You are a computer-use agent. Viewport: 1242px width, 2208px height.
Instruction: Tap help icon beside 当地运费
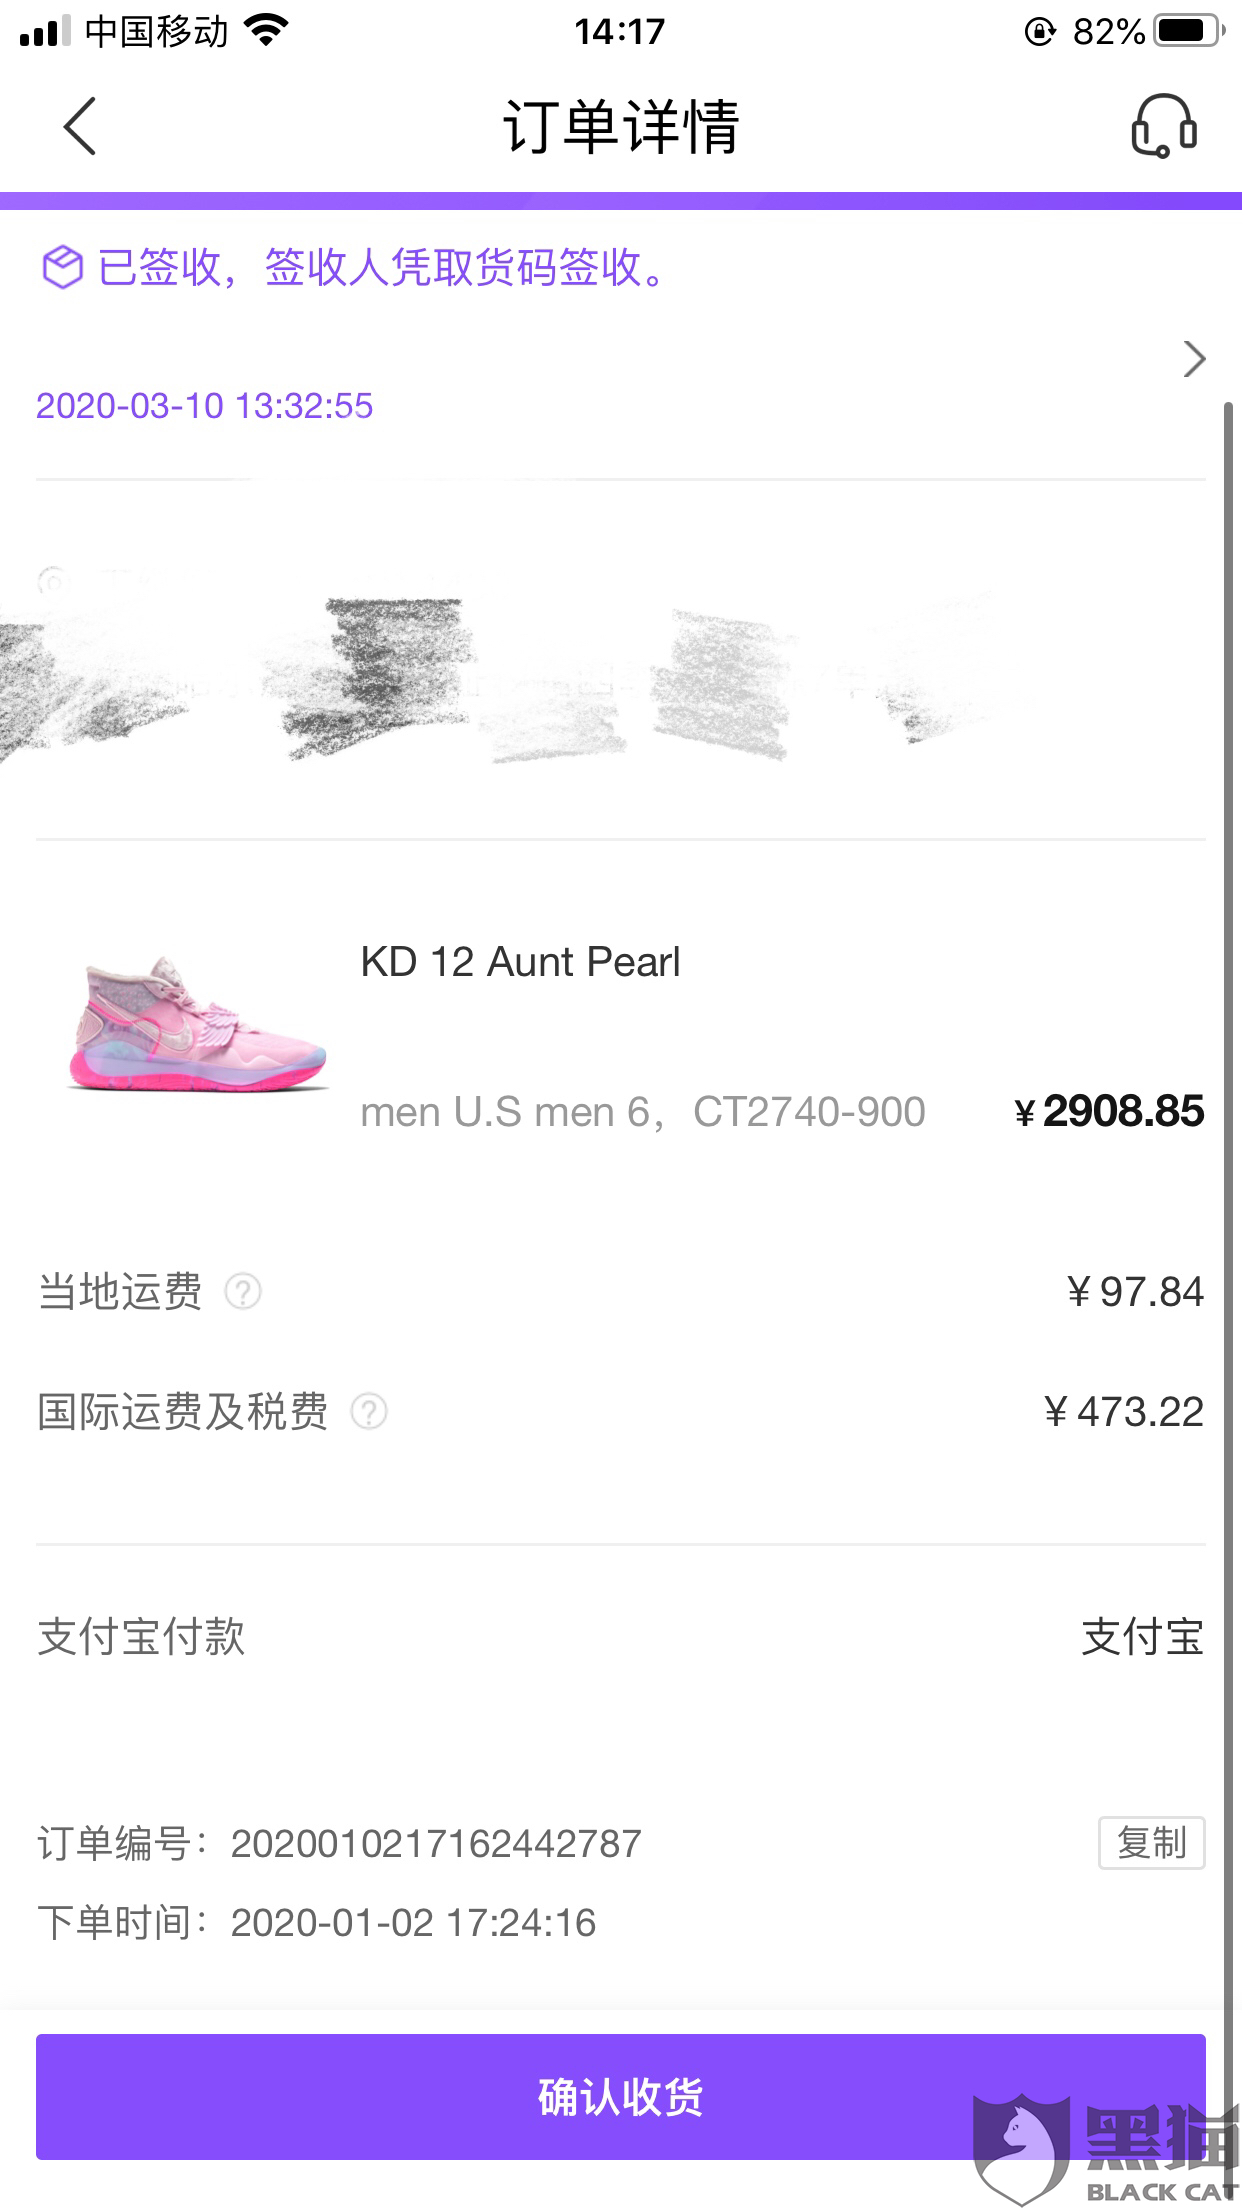click(x=243, y=1291)
